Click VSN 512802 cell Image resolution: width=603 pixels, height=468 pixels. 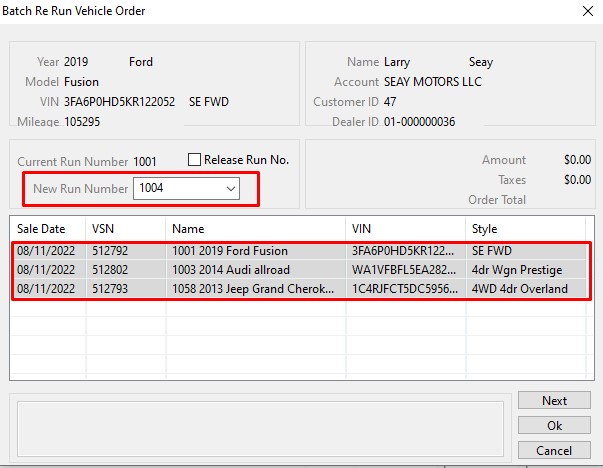(x=110, y=270)
